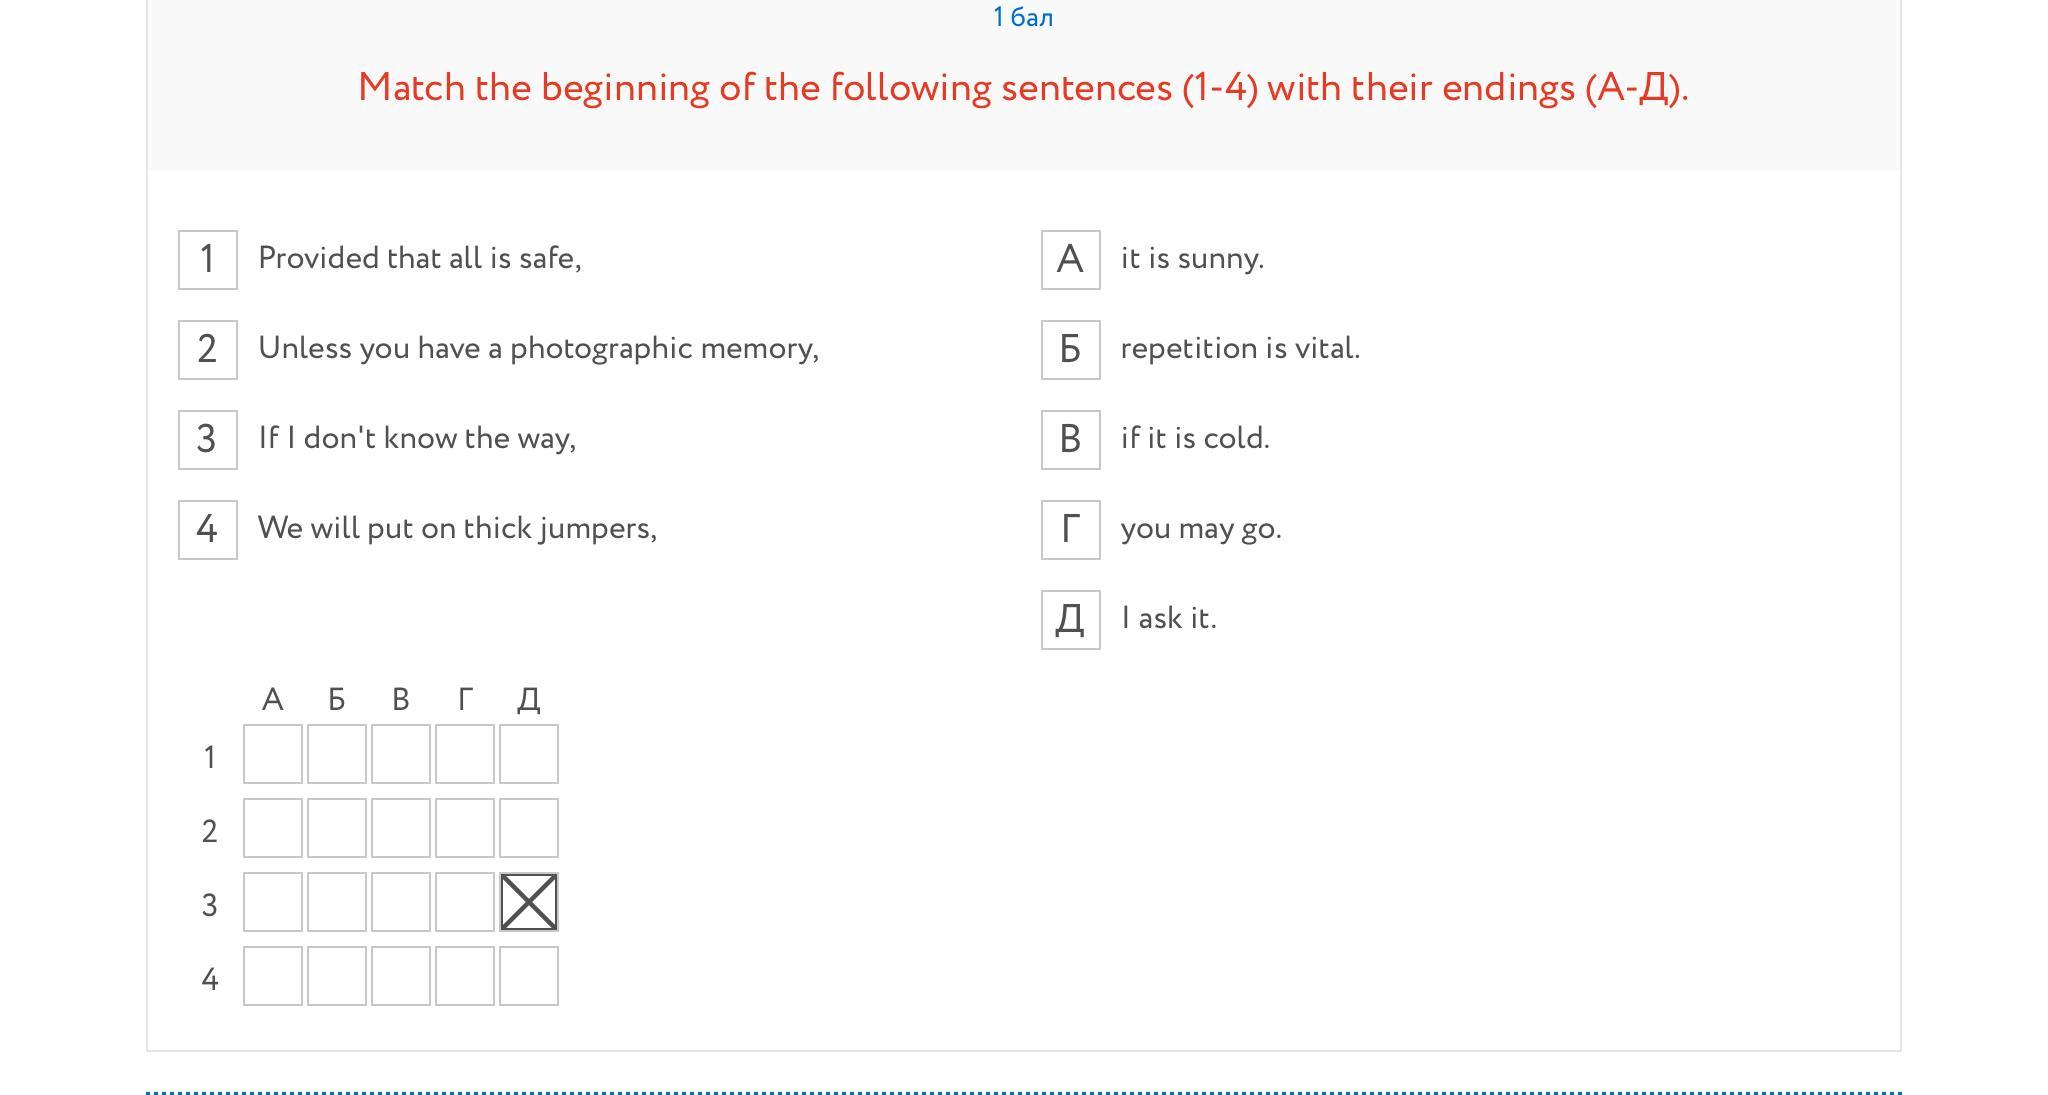Select row 4 column Г in answer grid
The width and height of the screenshot is (2048, 1095).
[465, 976]
